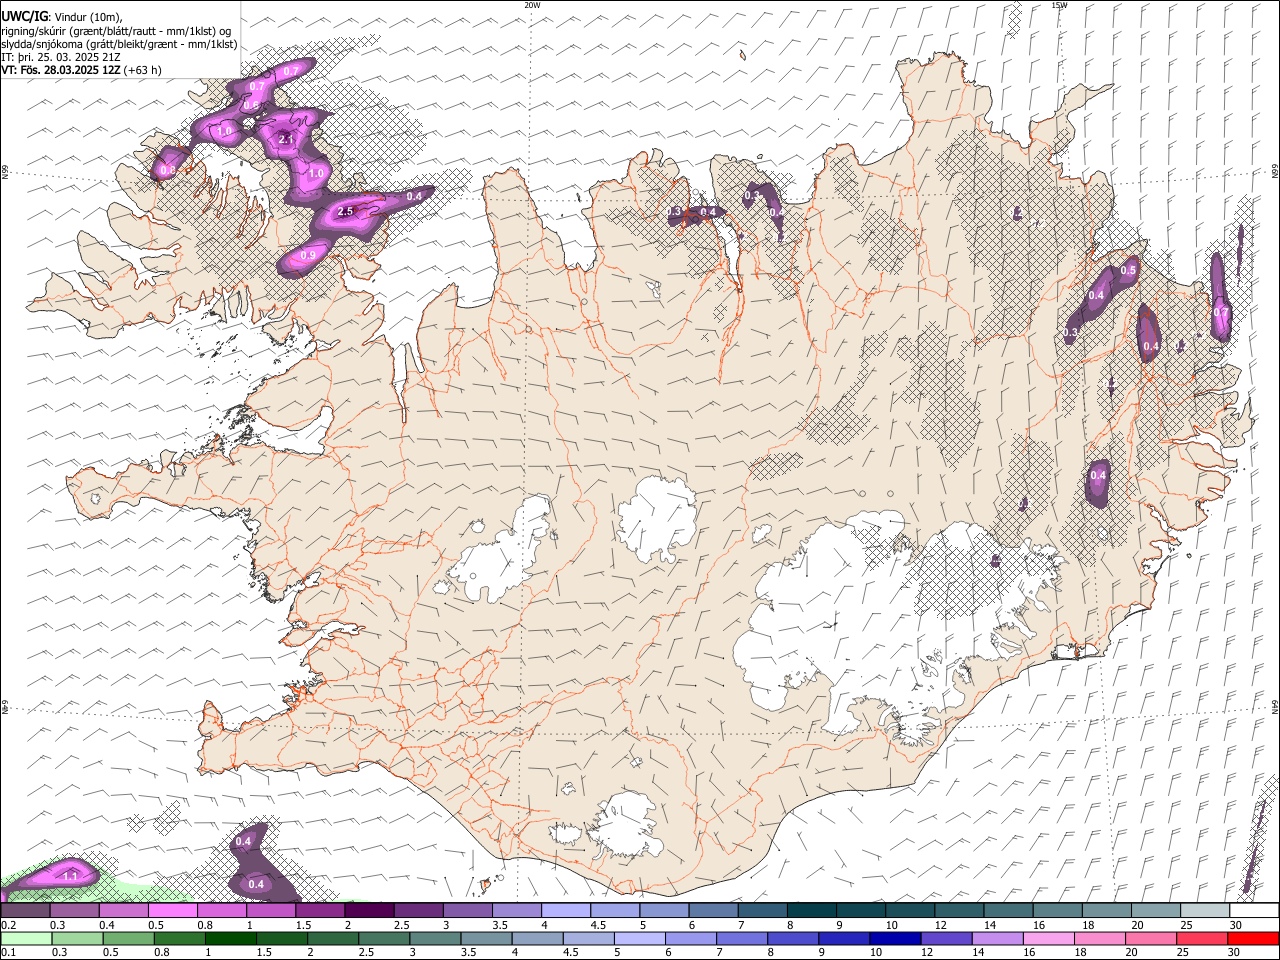Click the "20W" longitude label at top
Image resolution: width=1280 pixels, height=960 pixels.
(x=532, y=5)
